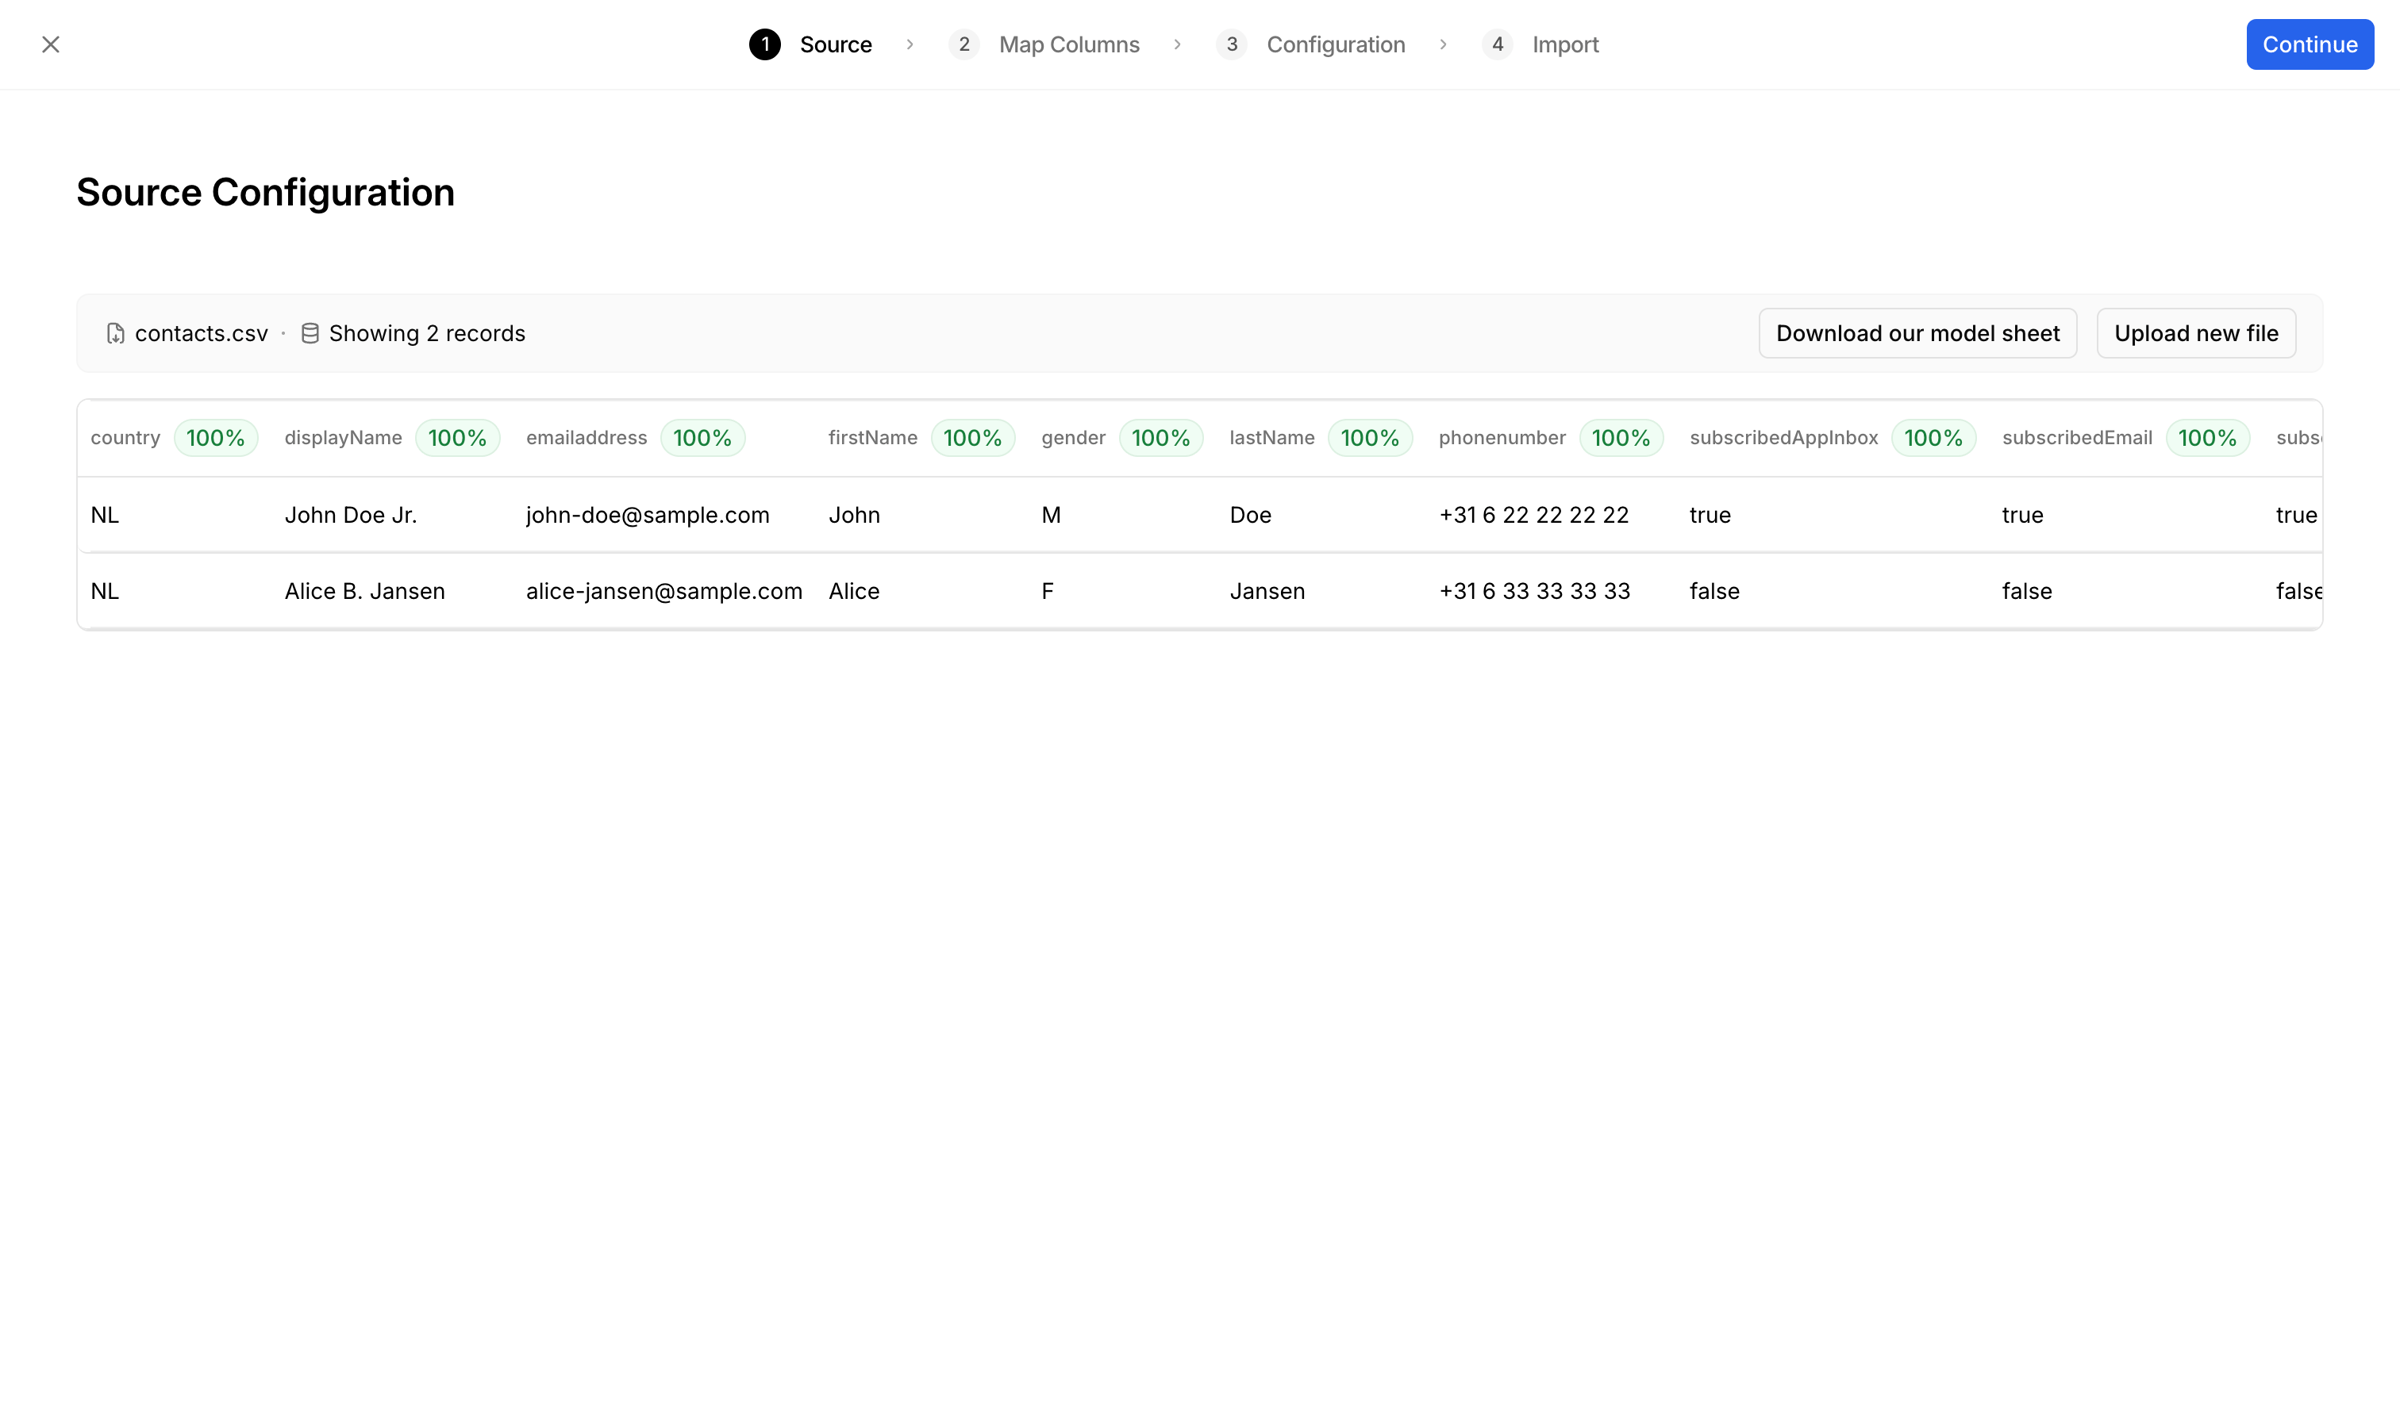Click first name Alice cell

click(854, 591)
